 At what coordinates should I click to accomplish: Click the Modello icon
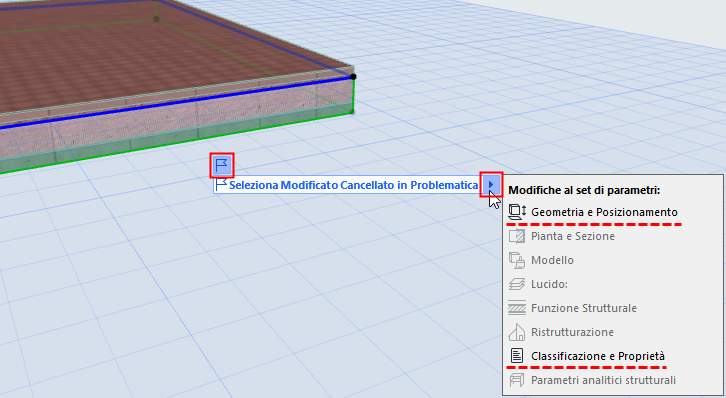(517, 260)
